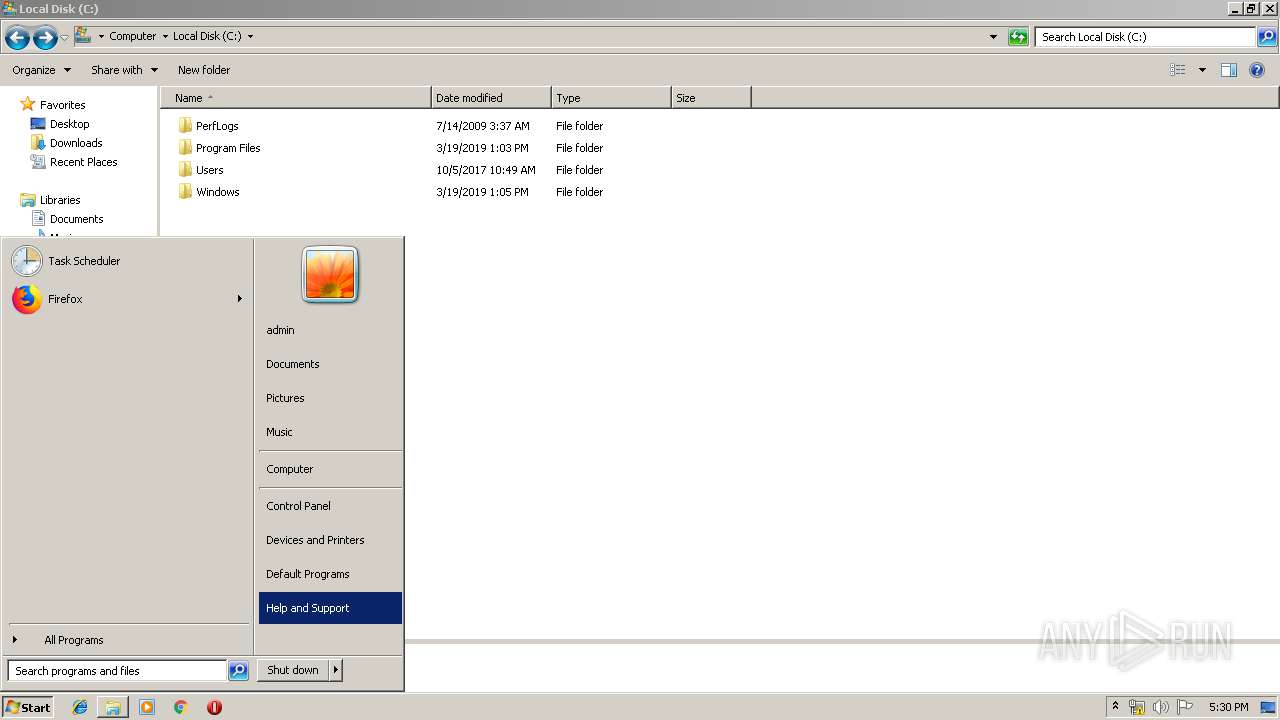Image resolution: width=1280 pixels, height=720 pixels.
Task: Sort by Size column header
Action: pyautogui.click(x=711, y=98)
